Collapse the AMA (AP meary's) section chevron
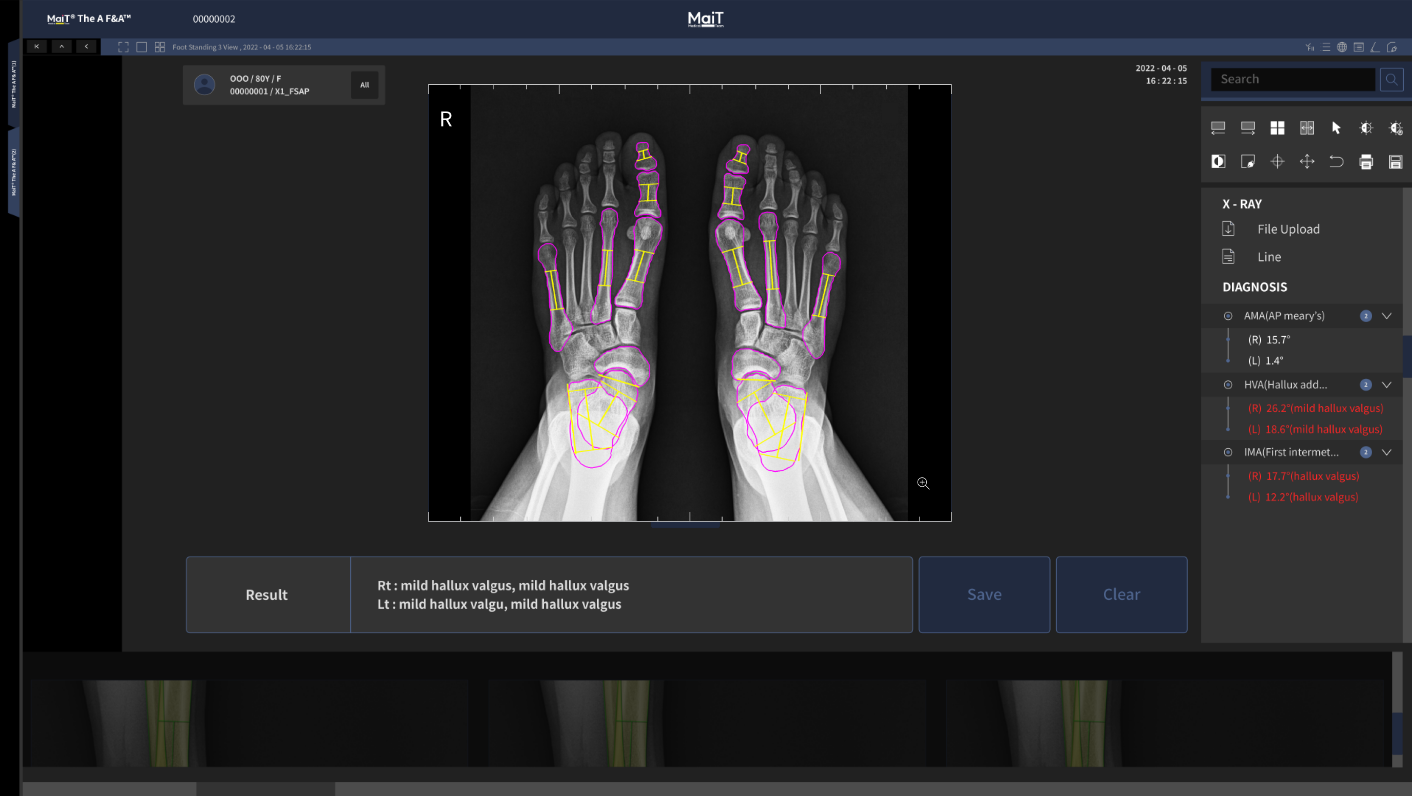 pyautogui.click(x=1386, y=316)
